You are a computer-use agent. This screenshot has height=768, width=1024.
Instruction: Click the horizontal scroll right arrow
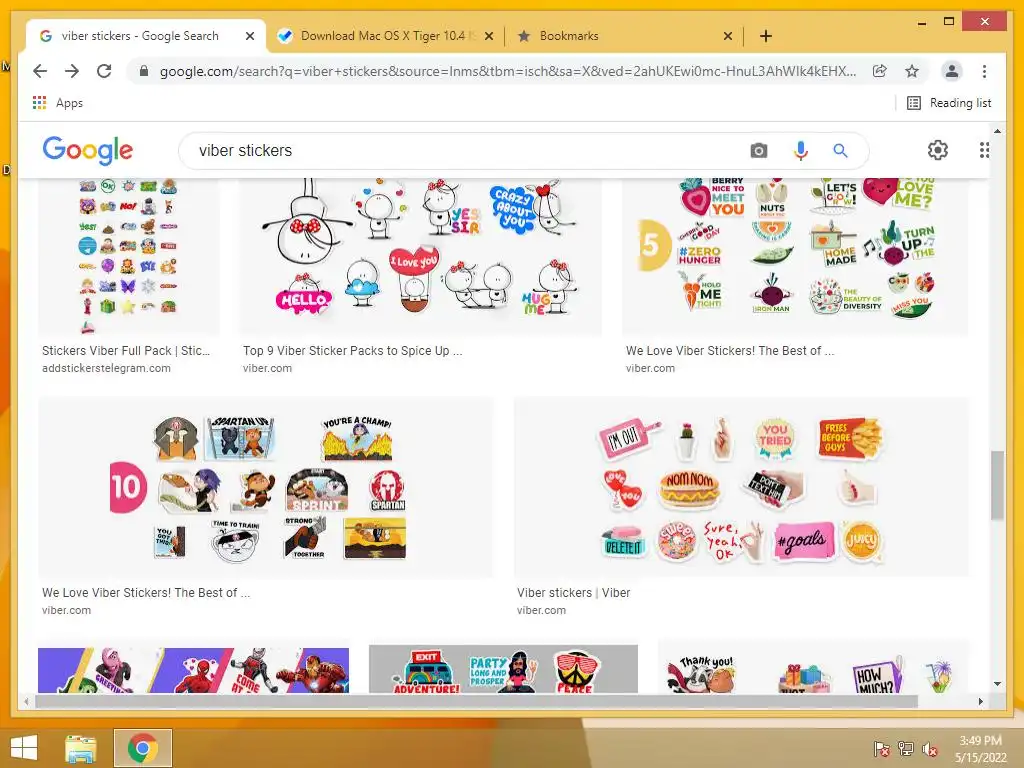(980, 701)
